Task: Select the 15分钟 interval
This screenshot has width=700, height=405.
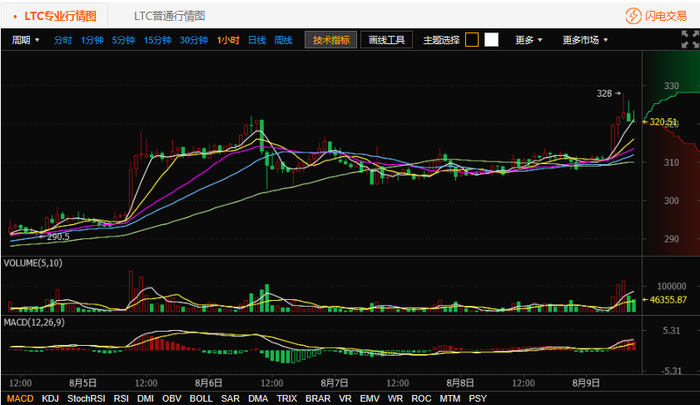Action: pos(157,40)
